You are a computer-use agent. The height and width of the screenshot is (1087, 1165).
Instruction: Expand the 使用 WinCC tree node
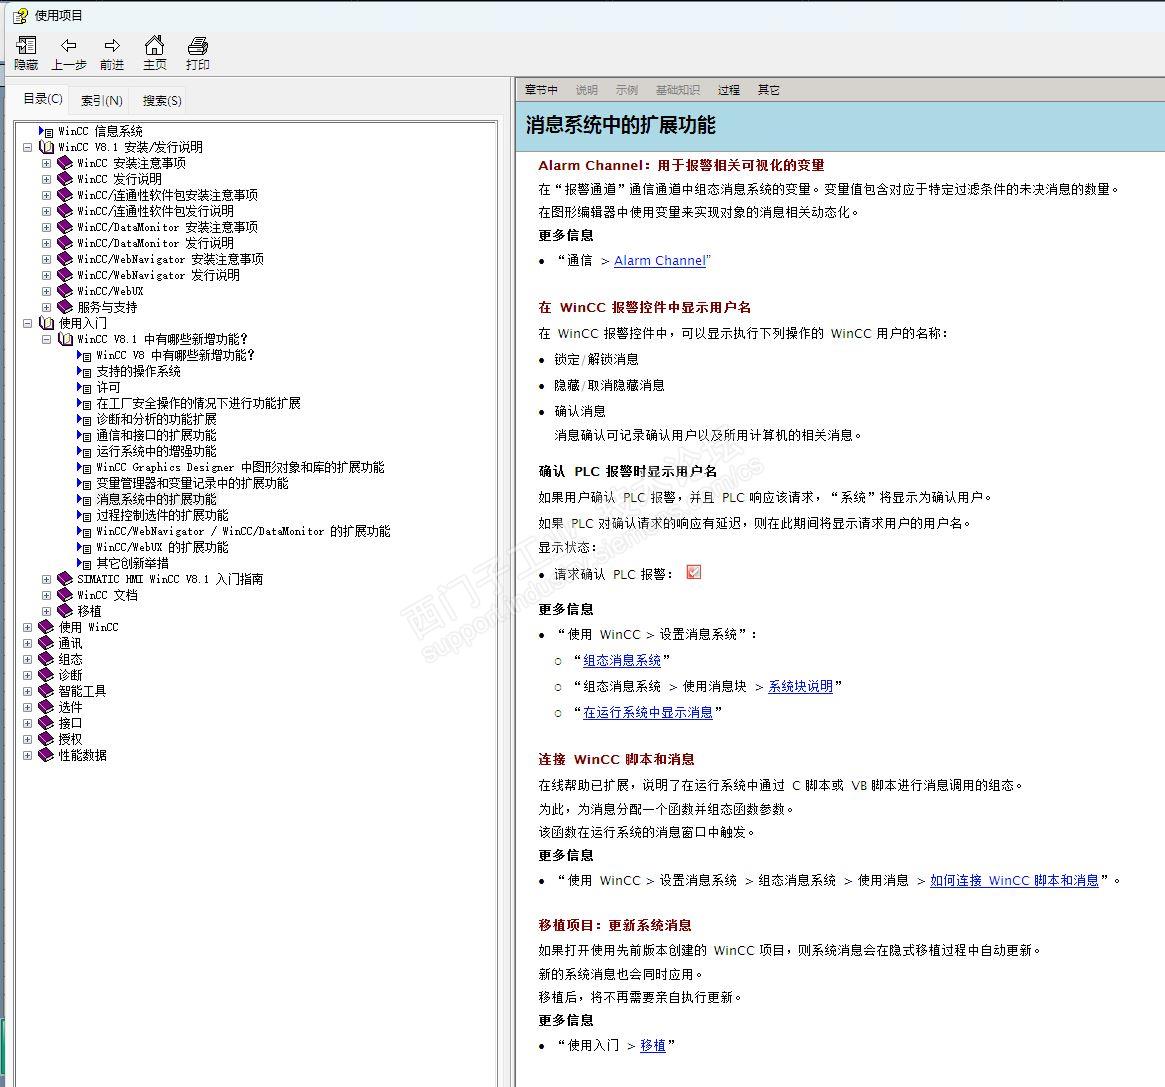click(27, 627)
